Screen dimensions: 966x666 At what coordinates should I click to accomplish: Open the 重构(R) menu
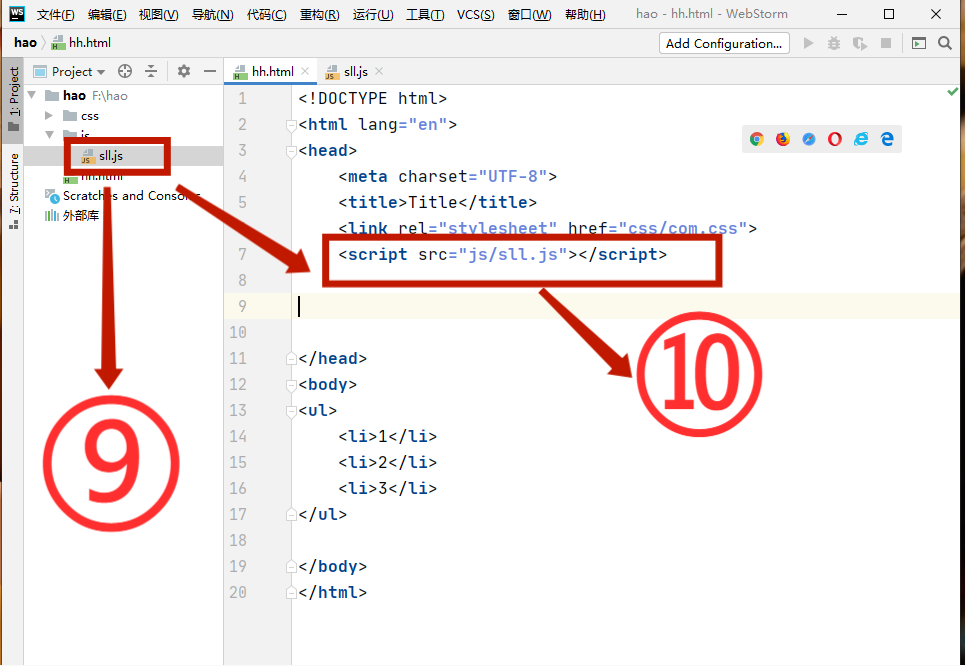[x=319, y=14]
